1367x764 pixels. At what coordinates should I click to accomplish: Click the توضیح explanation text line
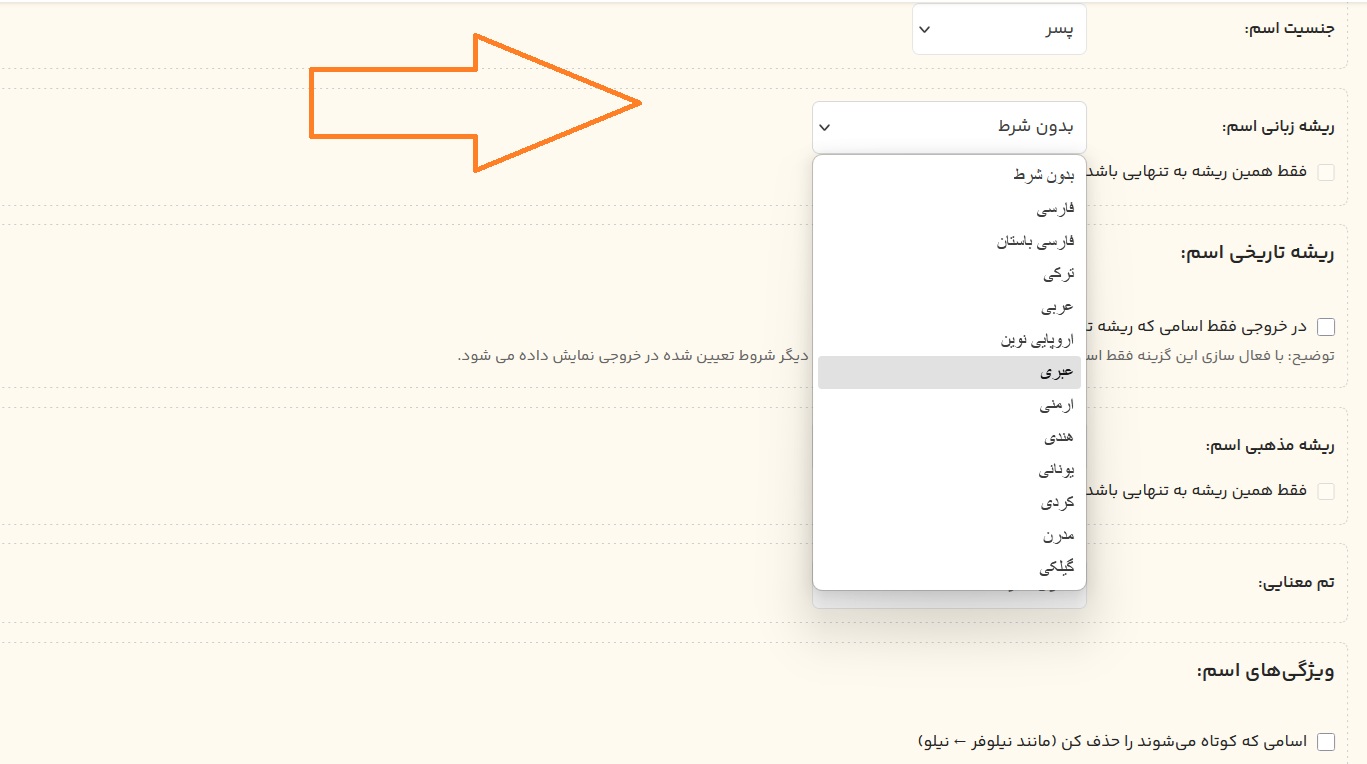click(x=897, y=355)
